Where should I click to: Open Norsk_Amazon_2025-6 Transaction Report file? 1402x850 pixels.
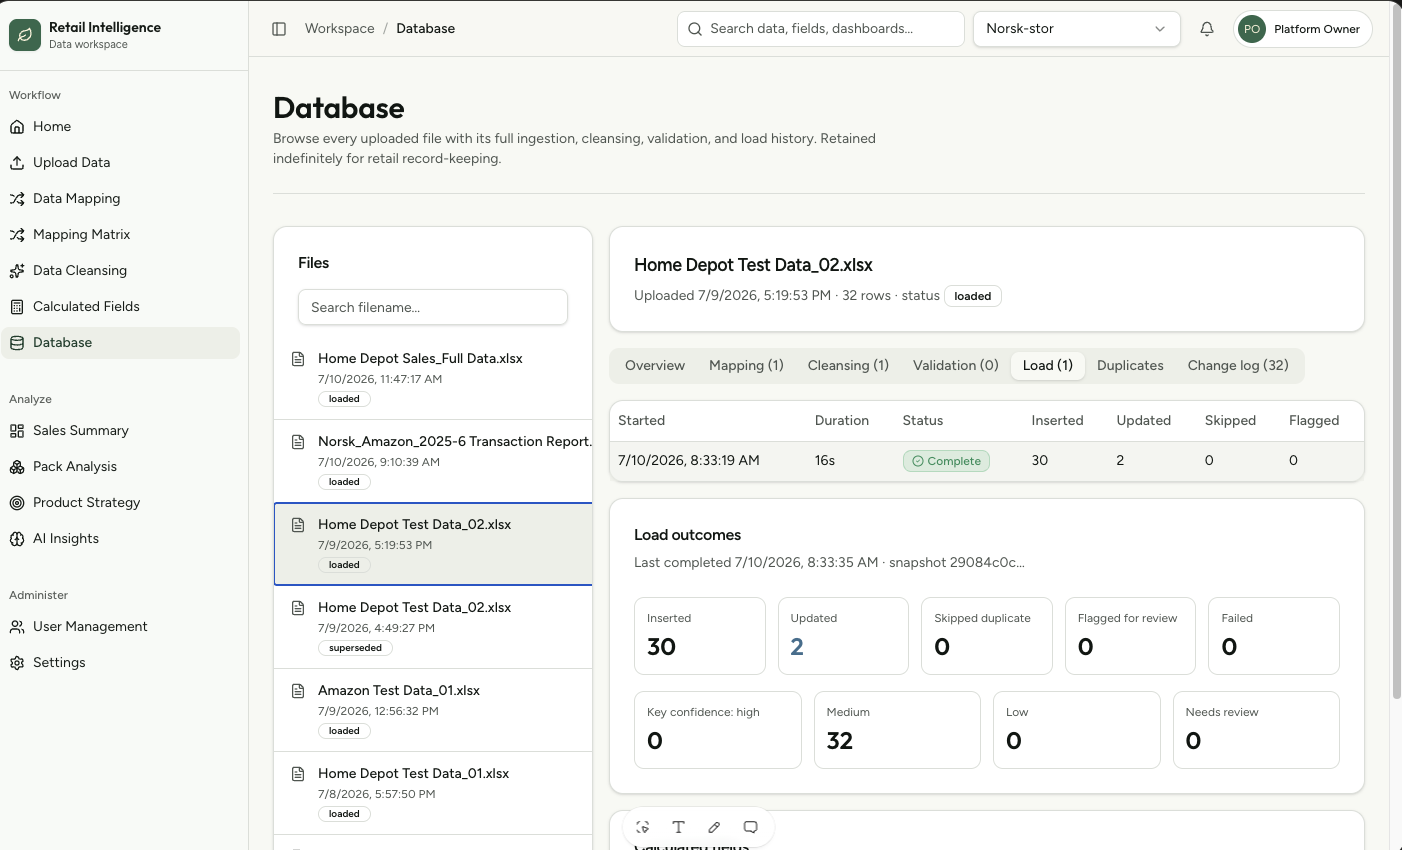[x=433, y=461]
